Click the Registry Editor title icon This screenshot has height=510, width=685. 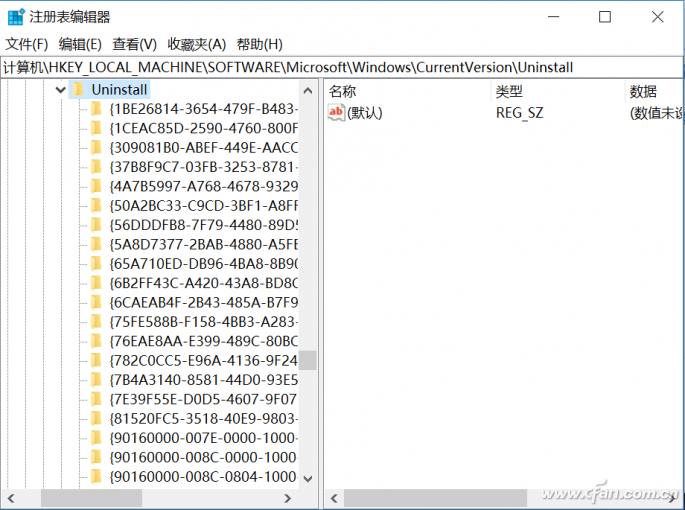tap(16, 17)
